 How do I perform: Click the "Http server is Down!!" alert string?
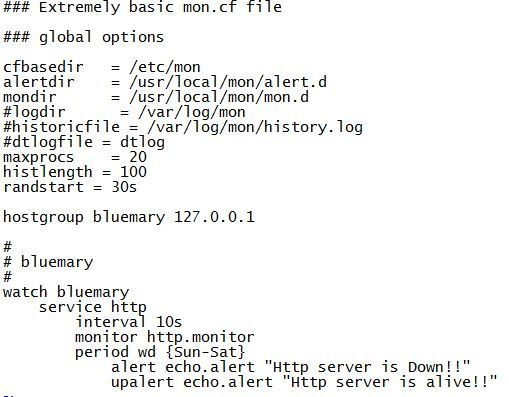[x=367, y=367]
